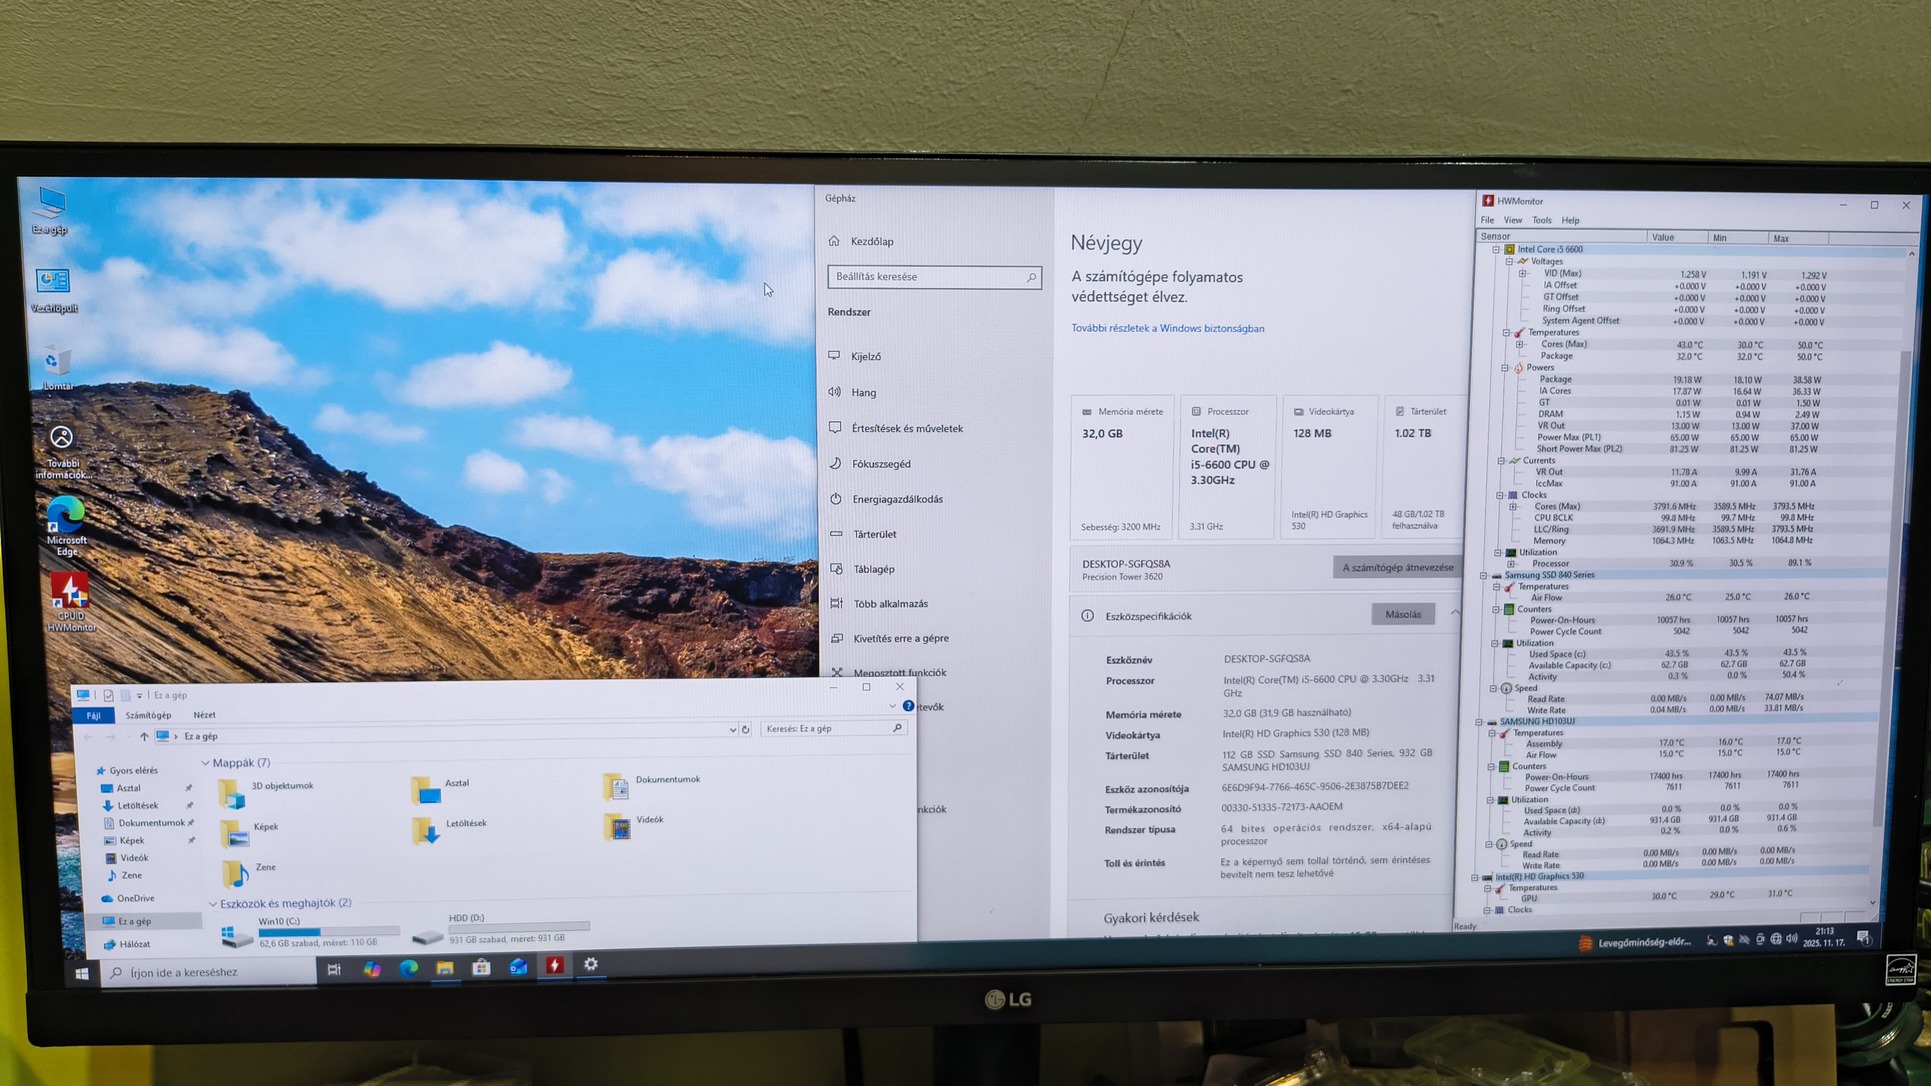Click the Másolás button
Screen dimensions: 1931x1086
[1402, 614]
